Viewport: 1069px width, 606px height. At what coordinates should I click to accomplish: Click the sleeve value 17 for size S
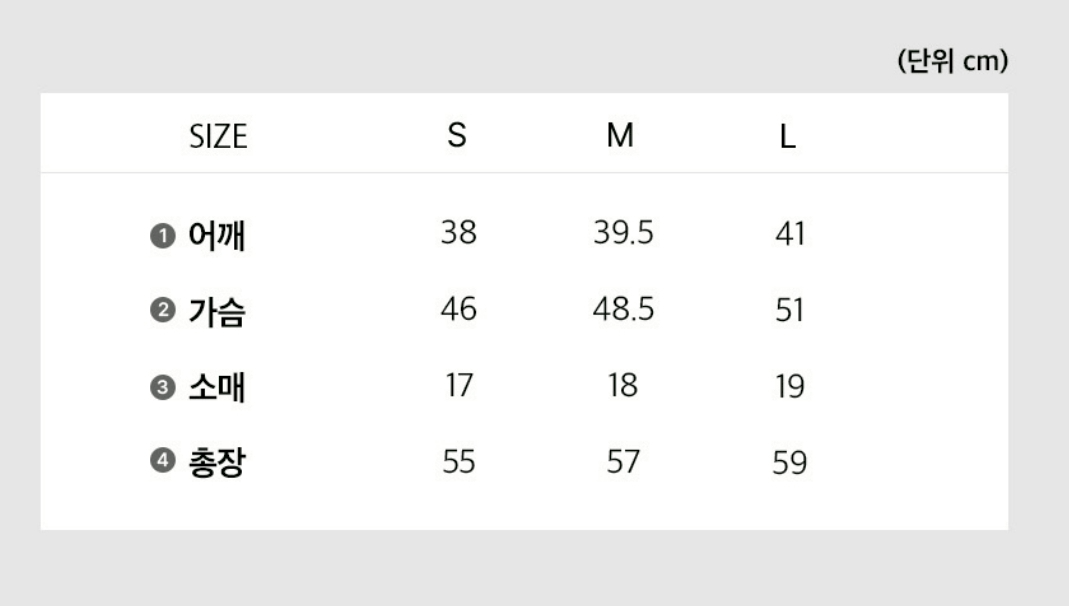tap(459, 386)
